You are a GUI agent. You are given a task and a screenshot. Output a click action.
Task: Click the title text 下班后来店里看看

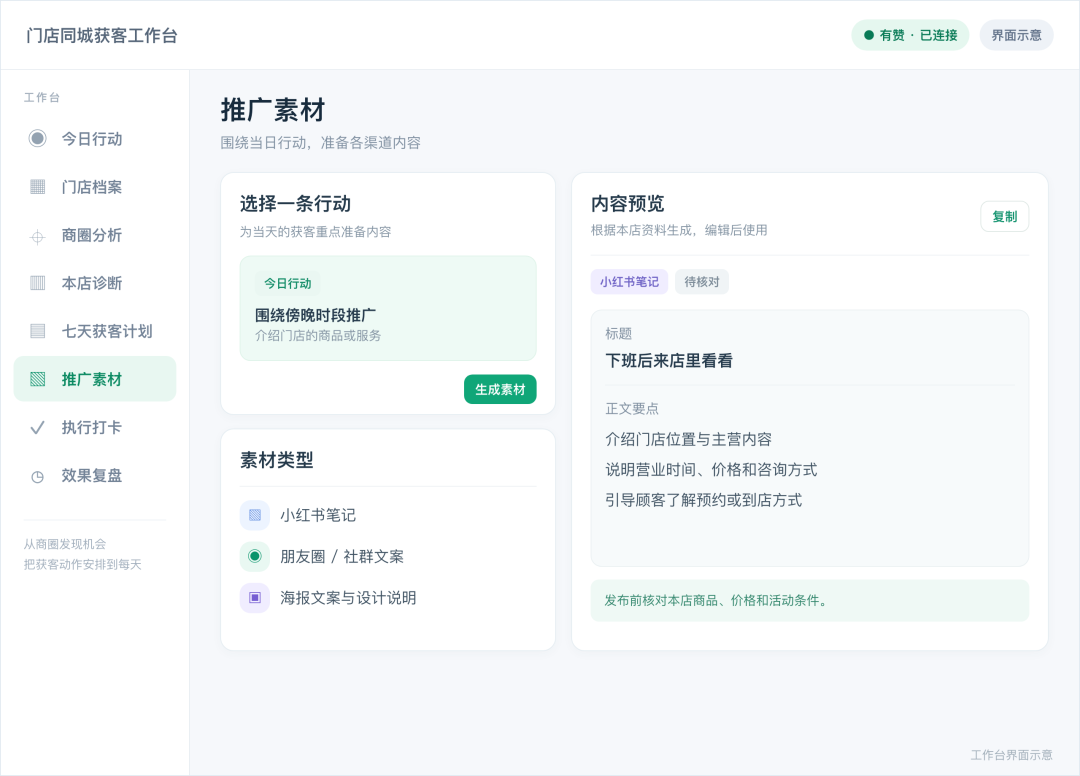(x=669, y=361)
